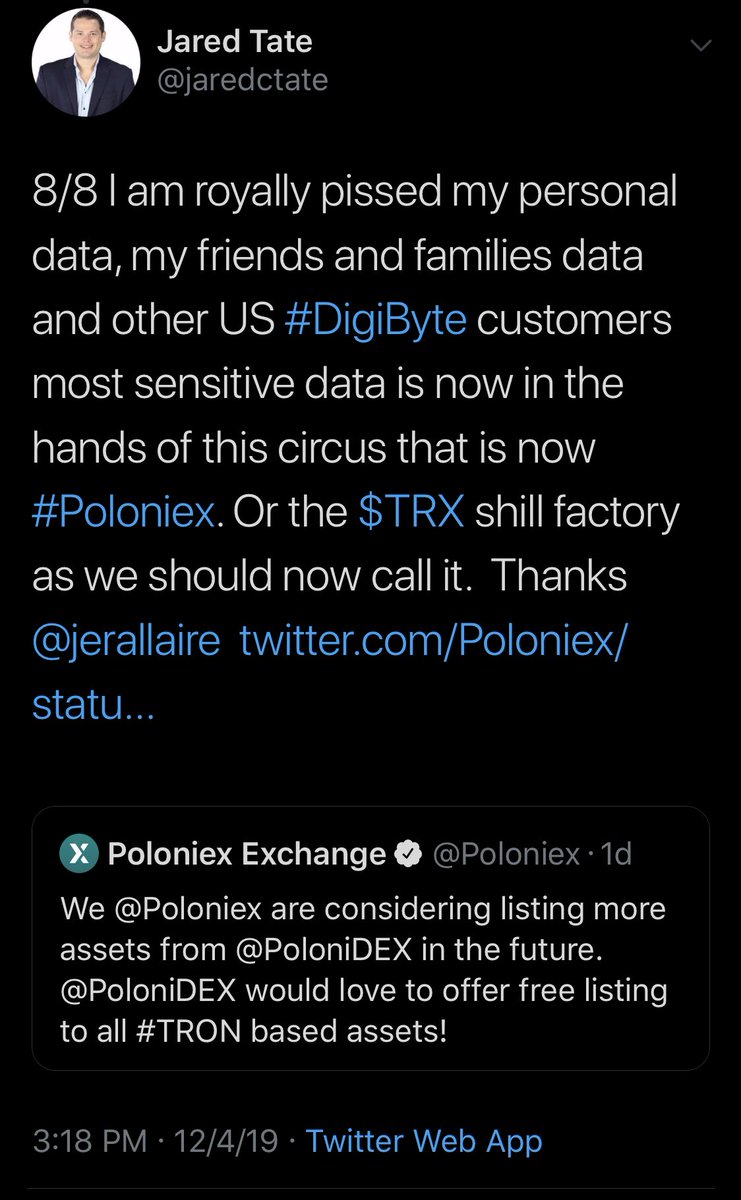Open the #Poloniex hashtag in the tweet

click(124, 511)
